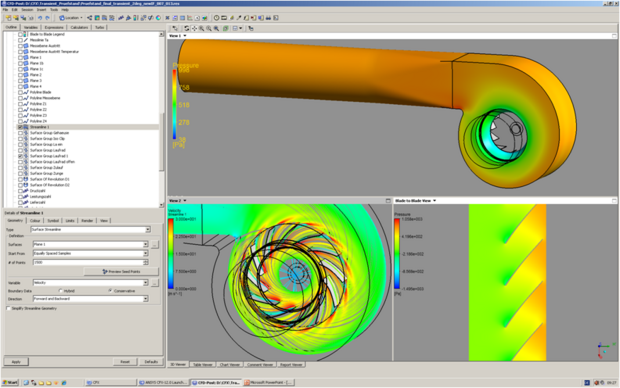The height and width of the screenshot is (388, 620).
Task: Open the Variable dropdown showing Velocity
Action: [146, 283]
